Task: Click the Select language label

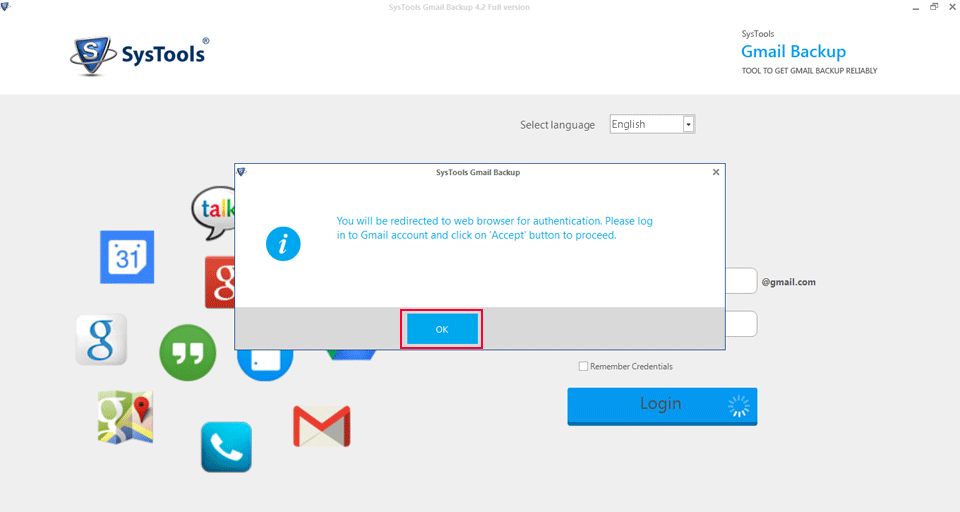Action: pyautogui.click(x=557, y=125)
